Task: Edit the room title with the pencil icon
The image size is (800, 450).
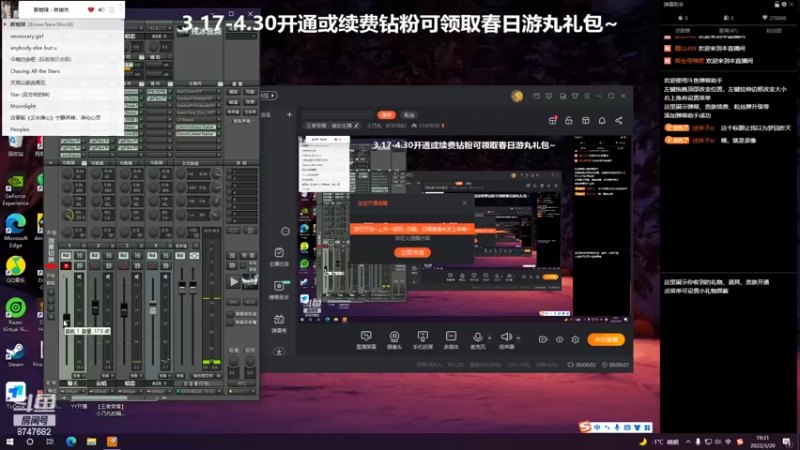Action: coord(357,126)
